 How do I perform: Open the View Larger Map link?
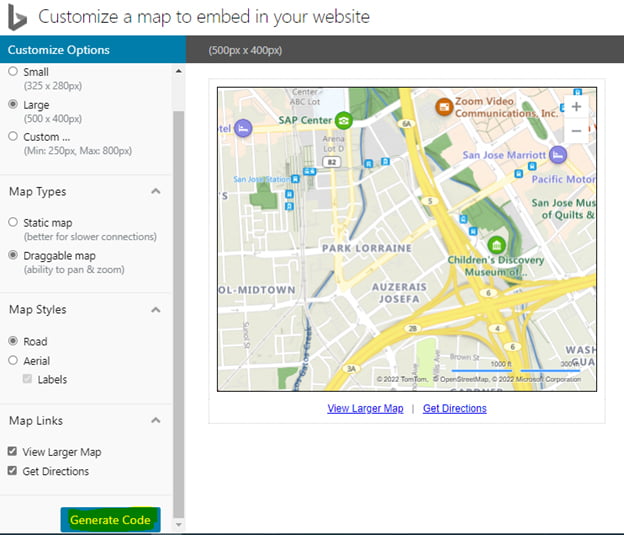click(365, 408)
